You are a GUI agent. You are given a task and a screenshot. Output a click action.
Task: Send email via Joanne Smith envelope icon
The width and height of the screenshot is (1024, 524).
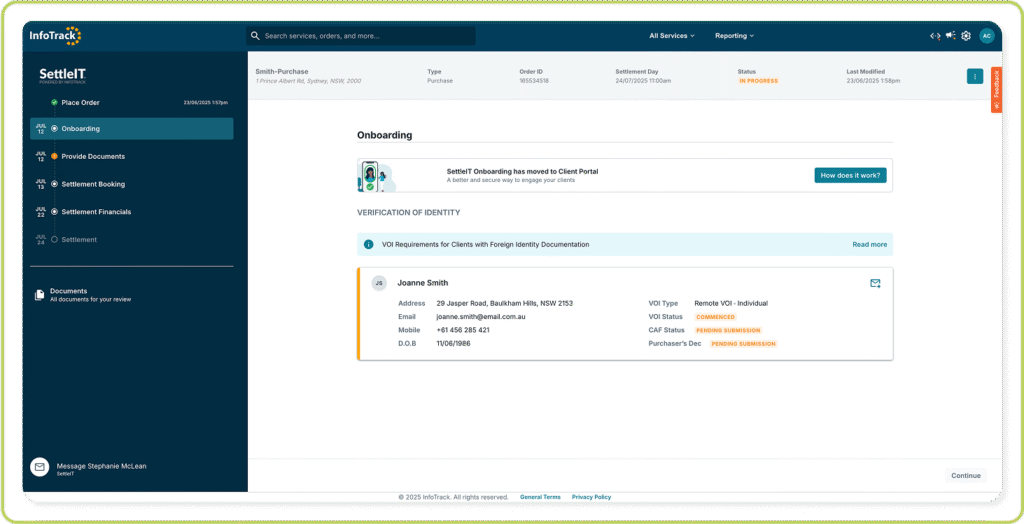(x=875, y=283)
